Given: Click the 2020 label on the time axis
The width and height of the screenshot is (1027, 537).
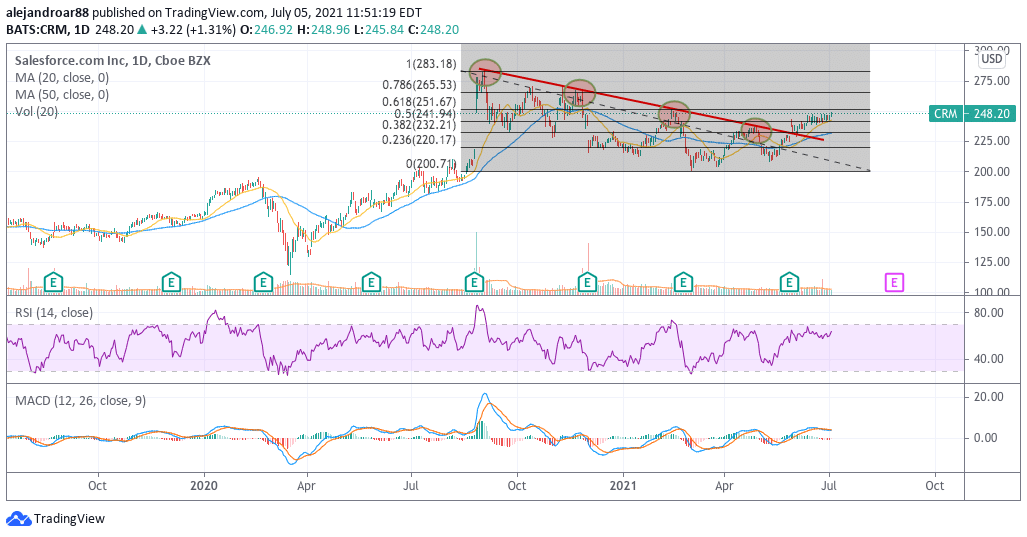Looking at the screenshot, I should click(204, 485).
